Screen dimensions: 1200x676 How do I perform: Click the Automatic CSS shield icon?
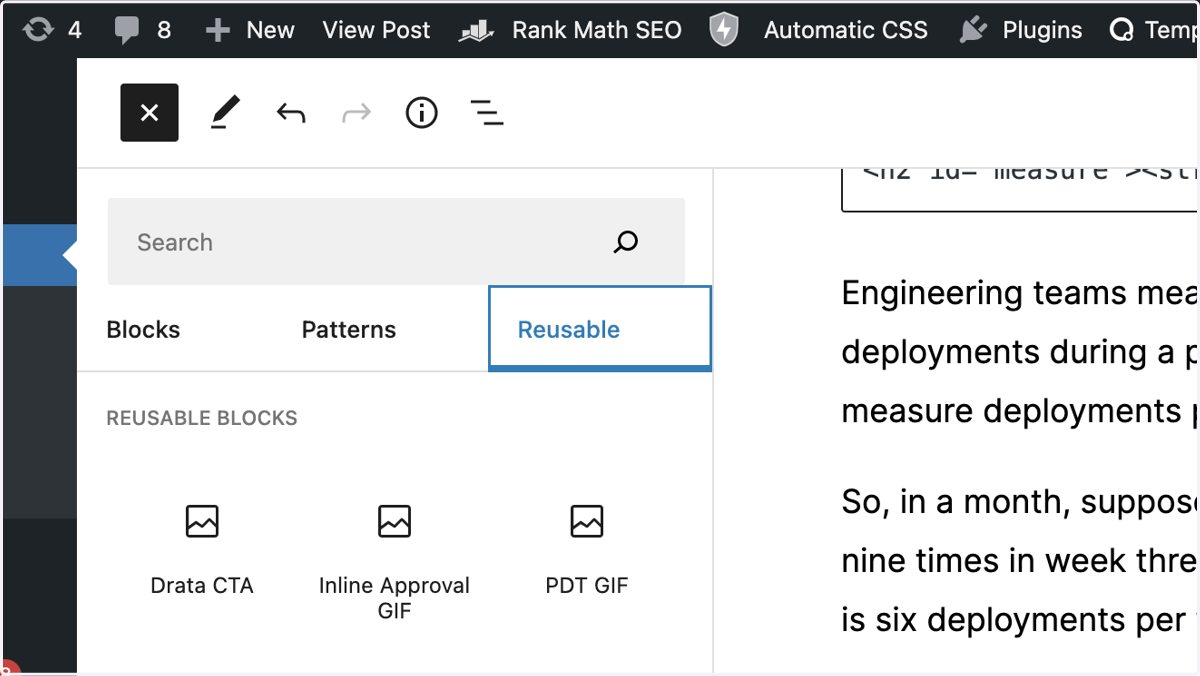724,30
